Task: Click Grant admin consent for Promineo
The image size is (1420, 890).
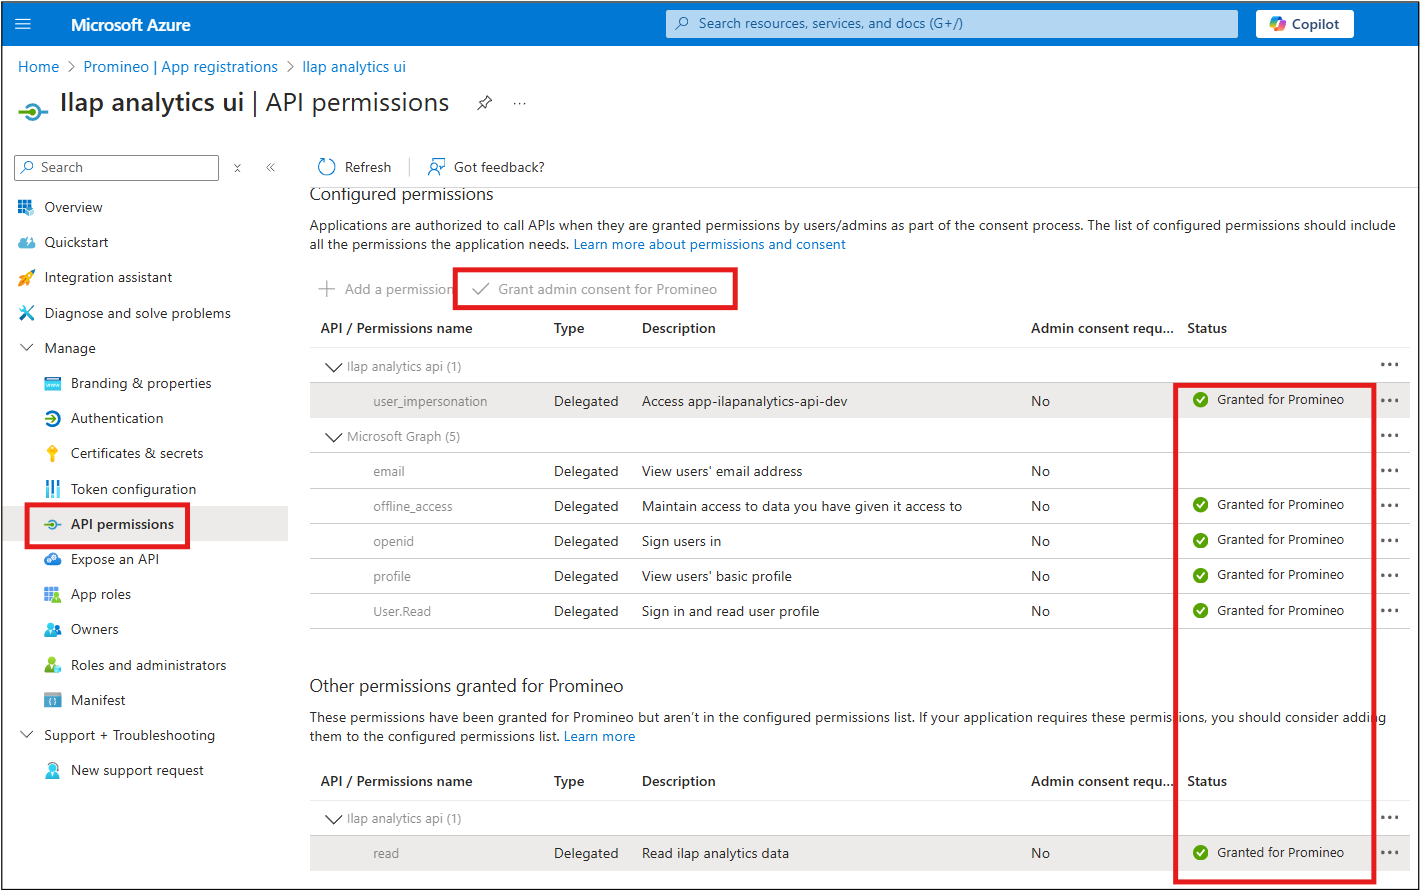Action: pyautogui.click(x=596, y=289)
